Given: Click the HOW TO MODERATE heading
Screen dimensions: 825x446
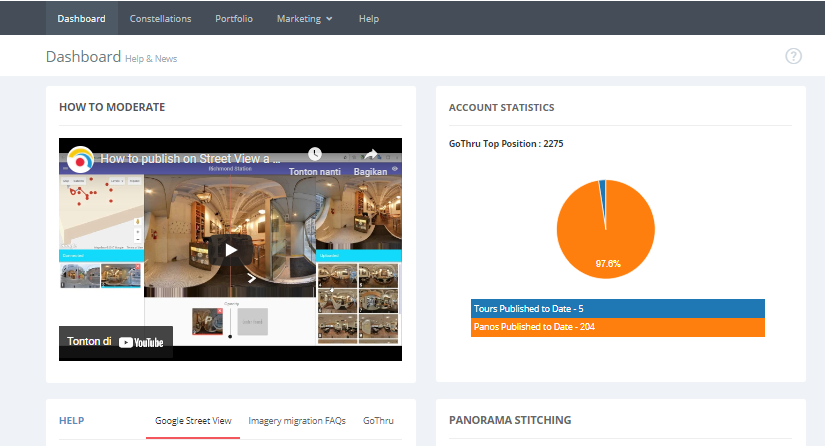Looking at the screenshot, I should point(112,107).
